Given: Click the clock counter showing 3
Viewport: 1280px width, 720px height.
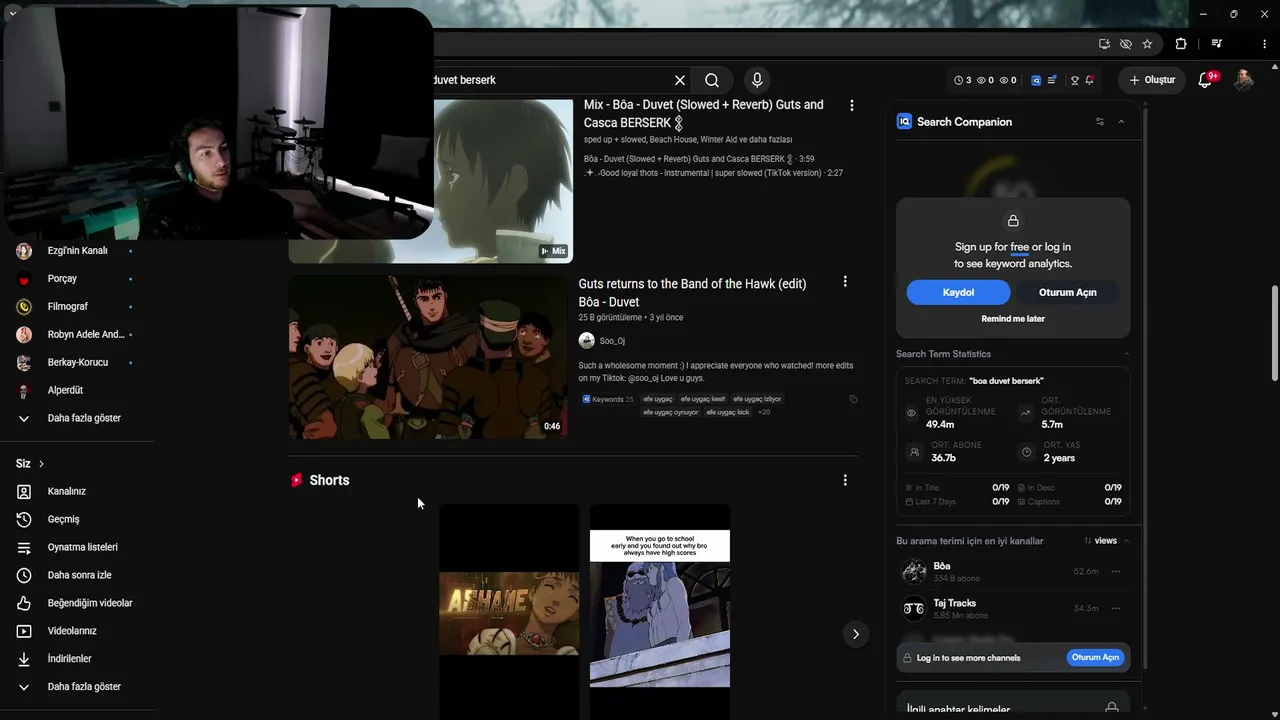Looking at the screenshot, I should (963, 80).
